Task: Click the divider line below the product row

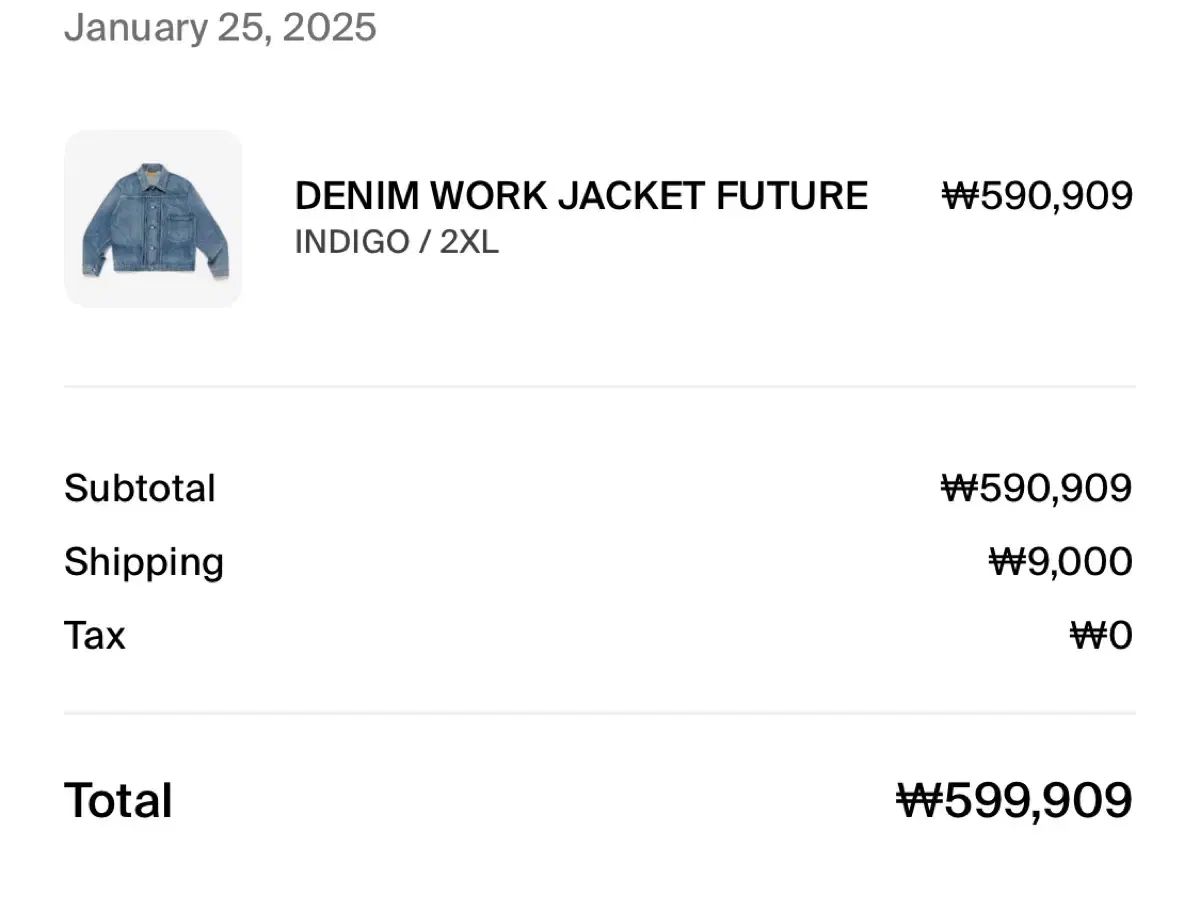Action: 600,386
